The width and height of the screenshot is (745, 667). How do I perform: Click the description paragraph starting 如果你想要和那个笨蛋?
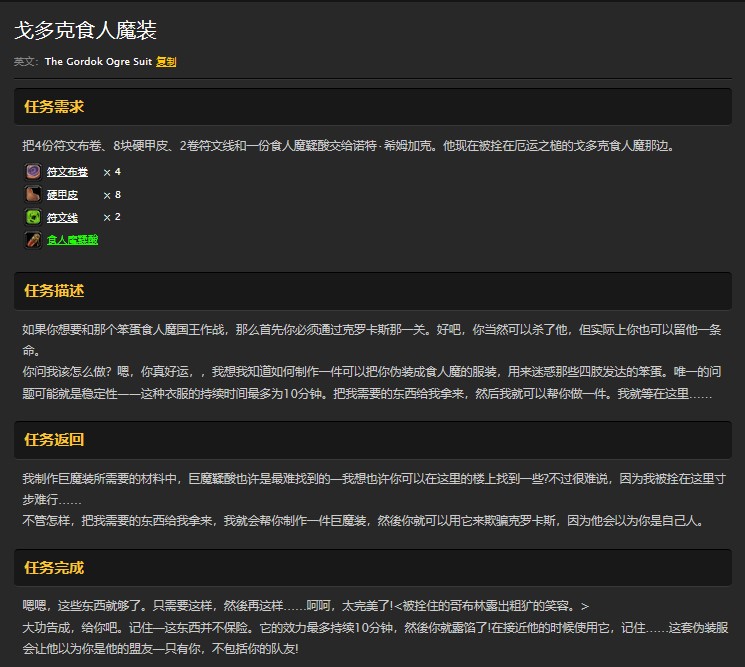pos(372,340)
